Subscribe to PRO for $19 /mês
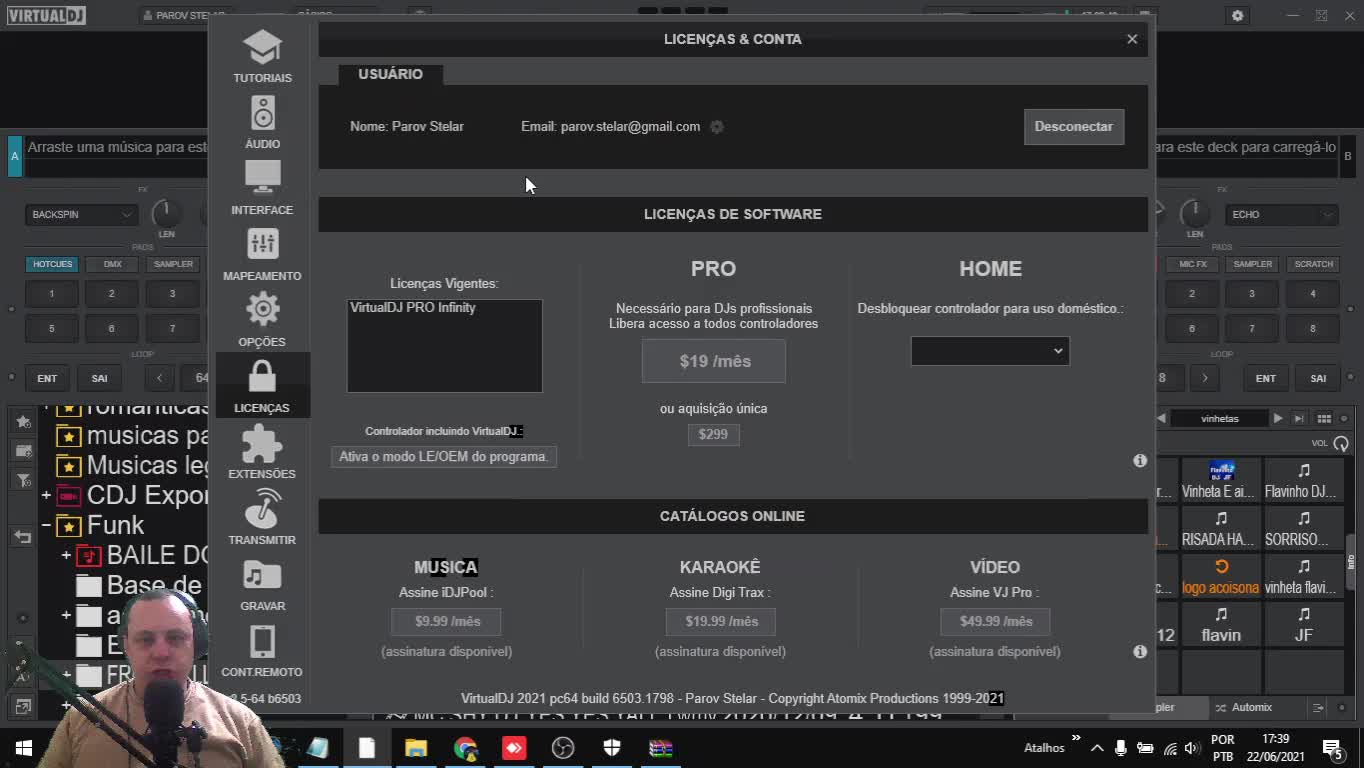 714,361
